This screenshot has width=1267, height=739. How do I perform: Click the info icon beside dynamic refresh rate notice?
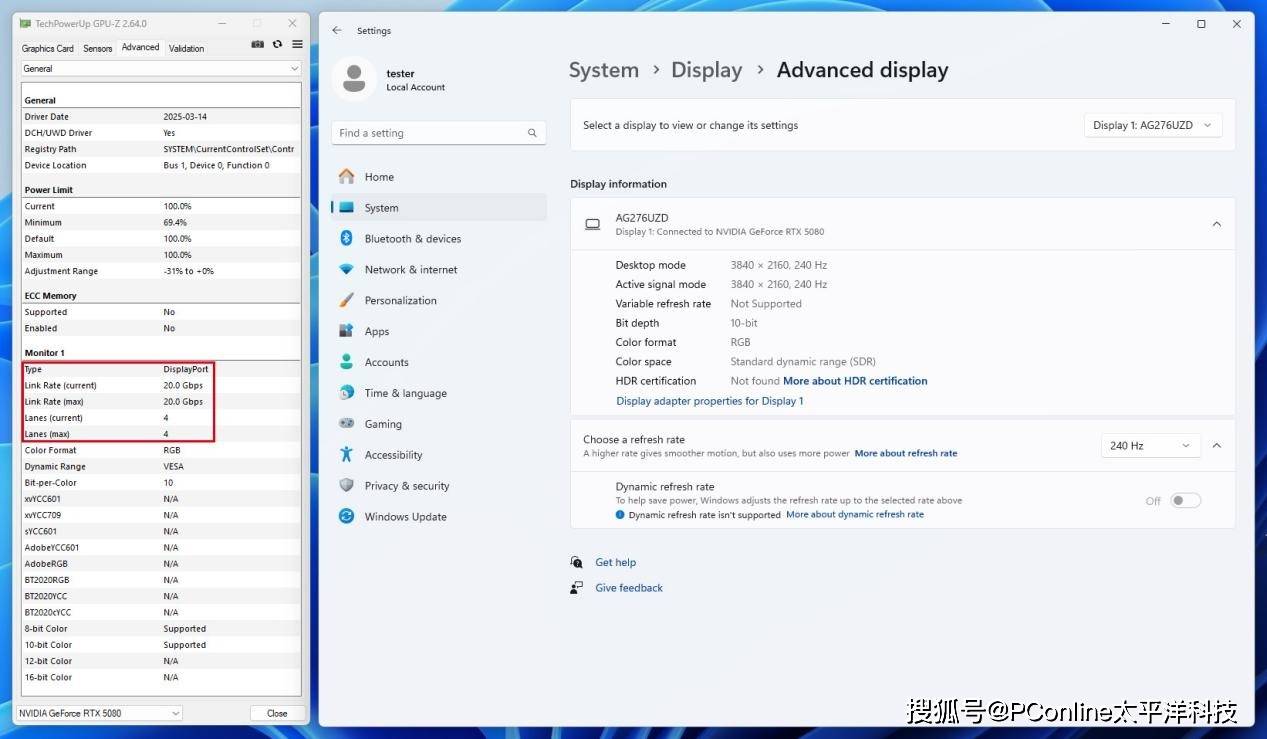click(620, 515)
